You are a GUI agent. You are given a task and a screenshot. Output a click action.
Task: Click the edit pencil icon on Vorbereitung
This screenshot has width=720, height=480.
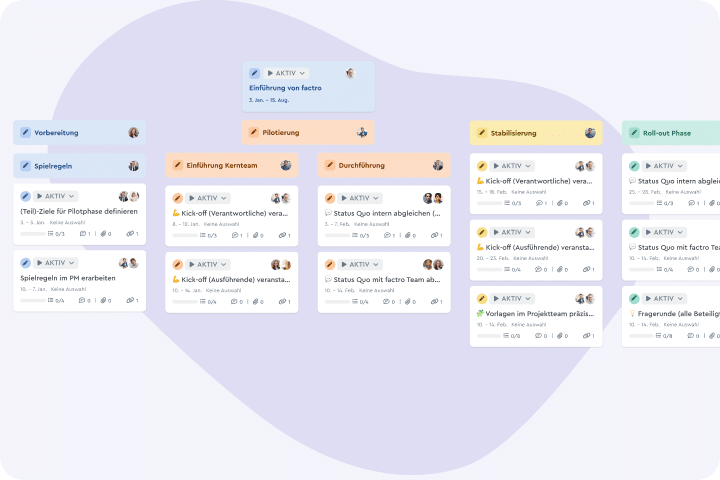coord(26,132)
